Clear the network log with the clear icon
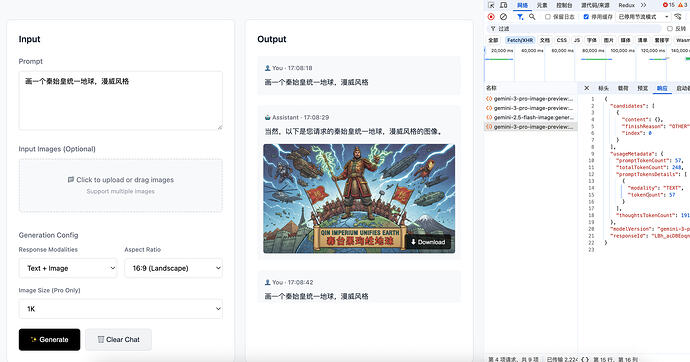The width and height of the screenshot is (690, 362). coord(503,17)
